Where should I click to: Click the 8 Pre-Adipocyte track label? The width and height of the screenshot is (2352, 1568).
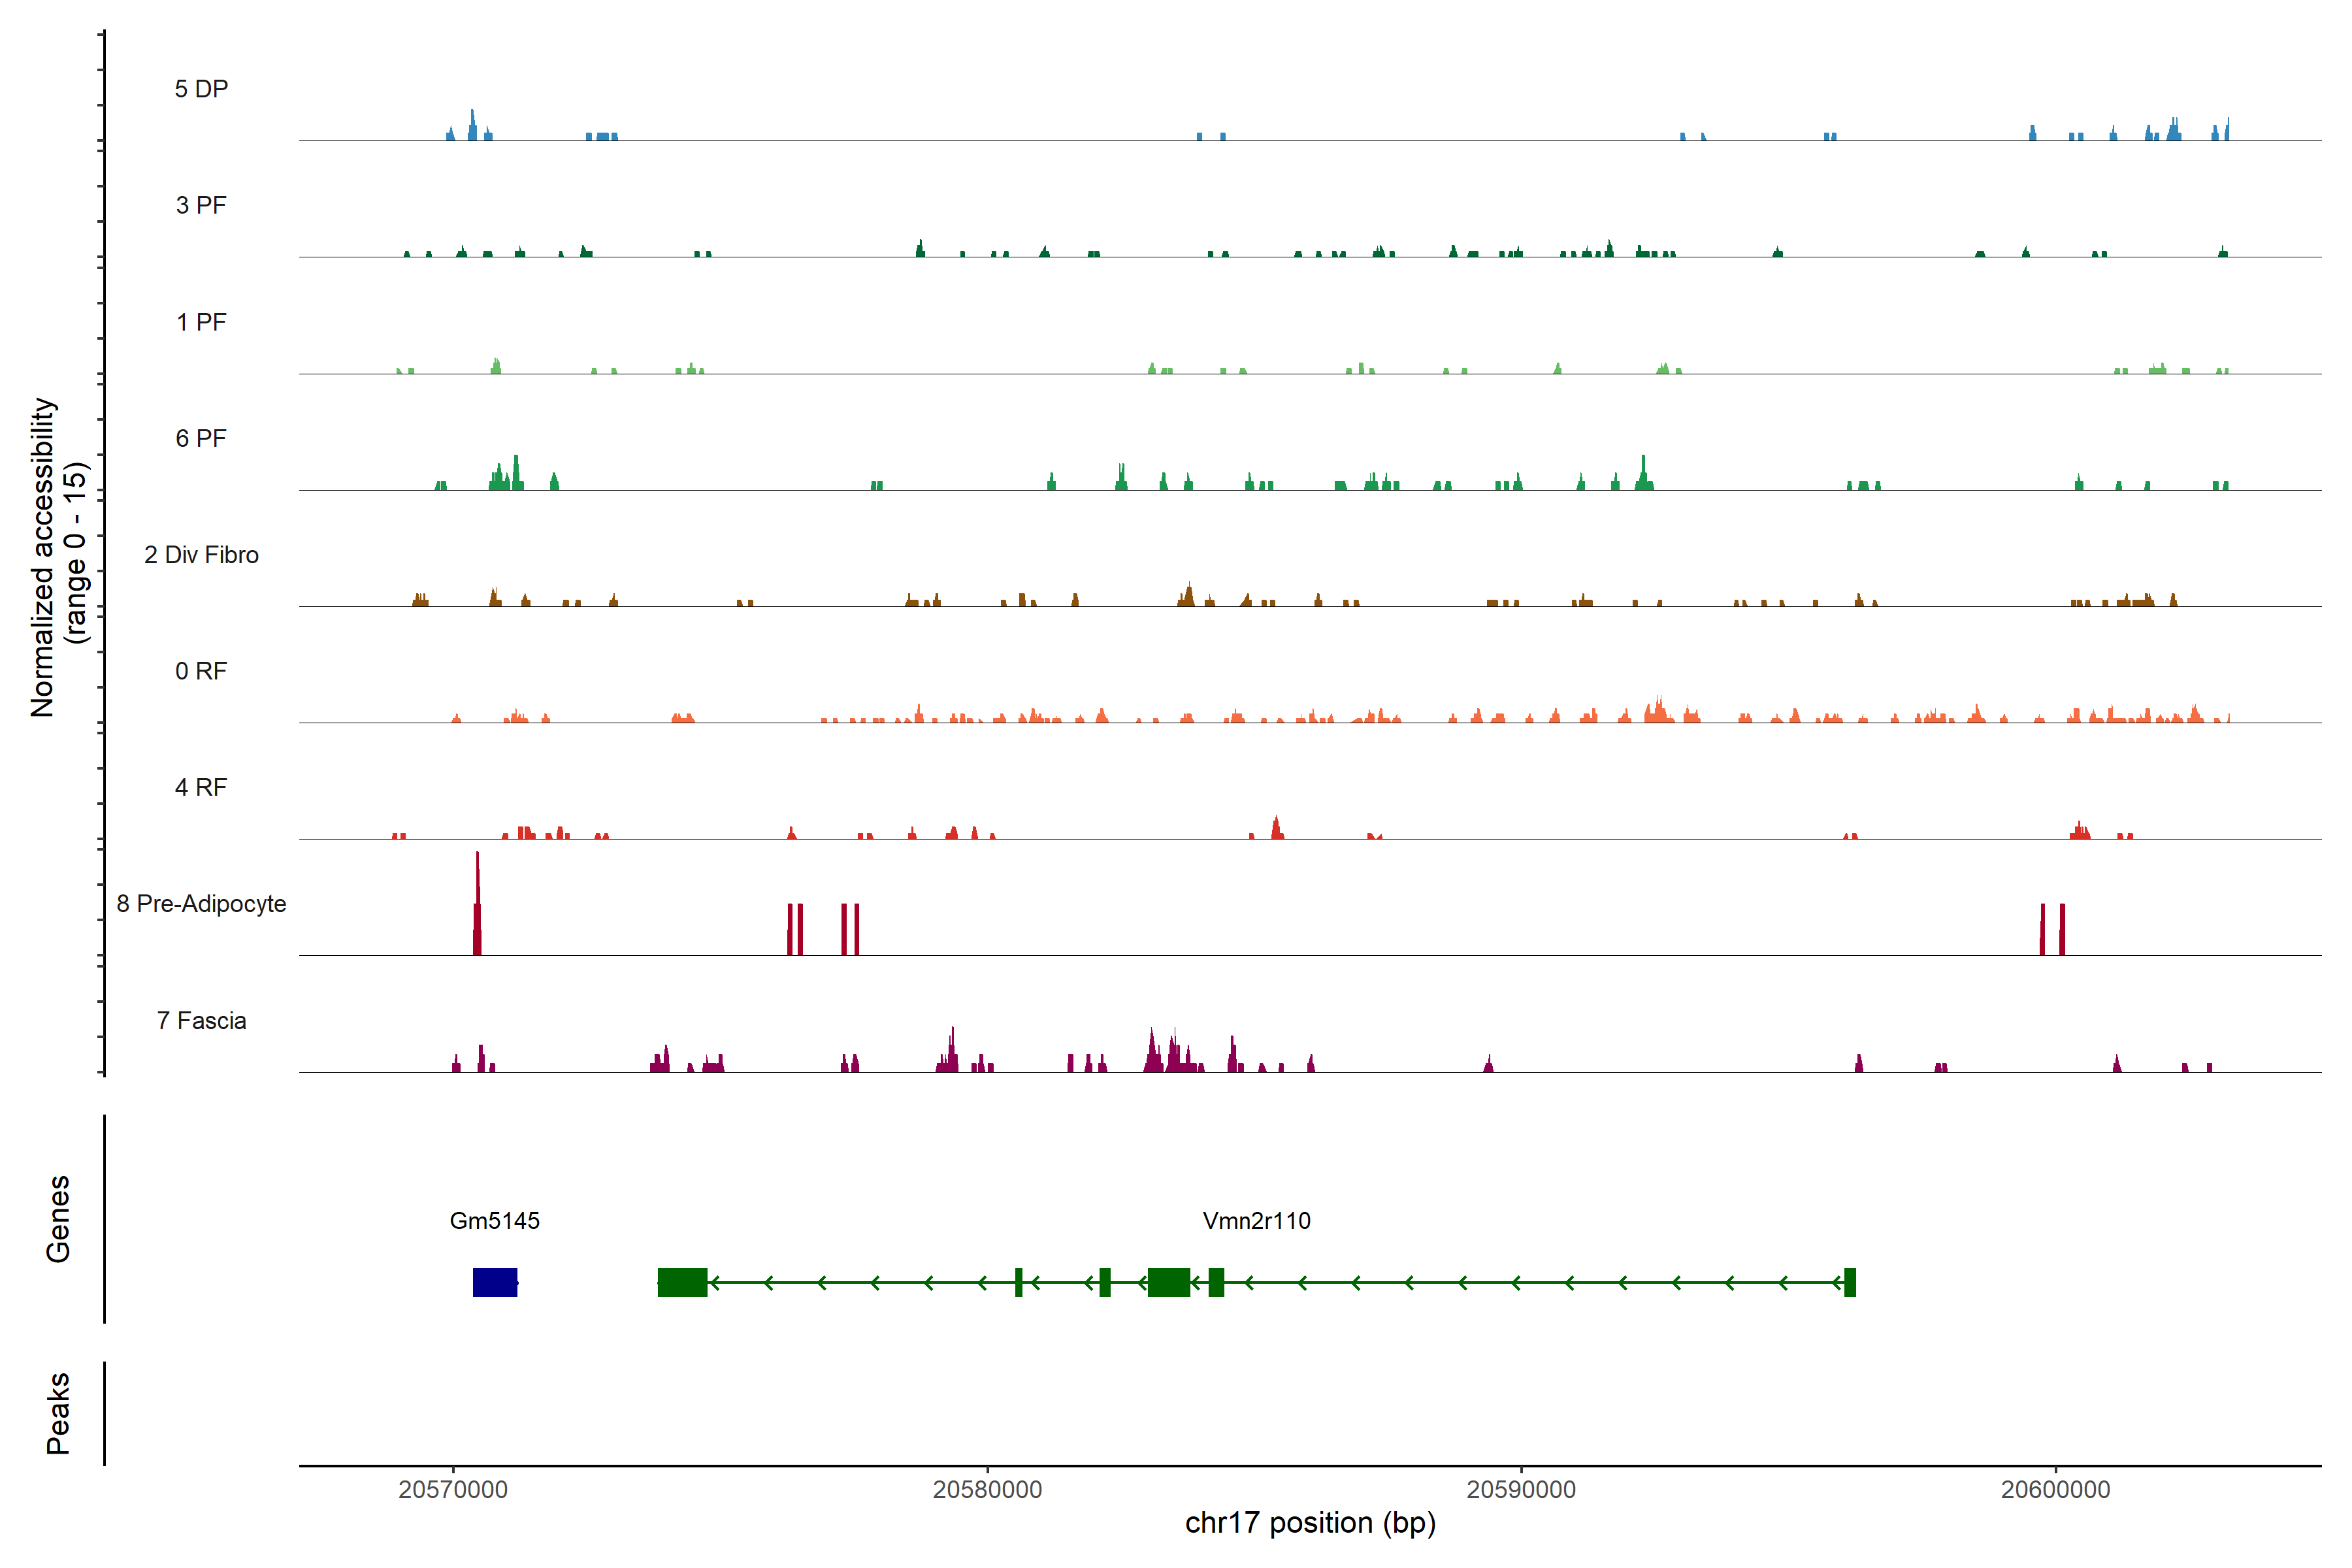[x=201, y=904]
